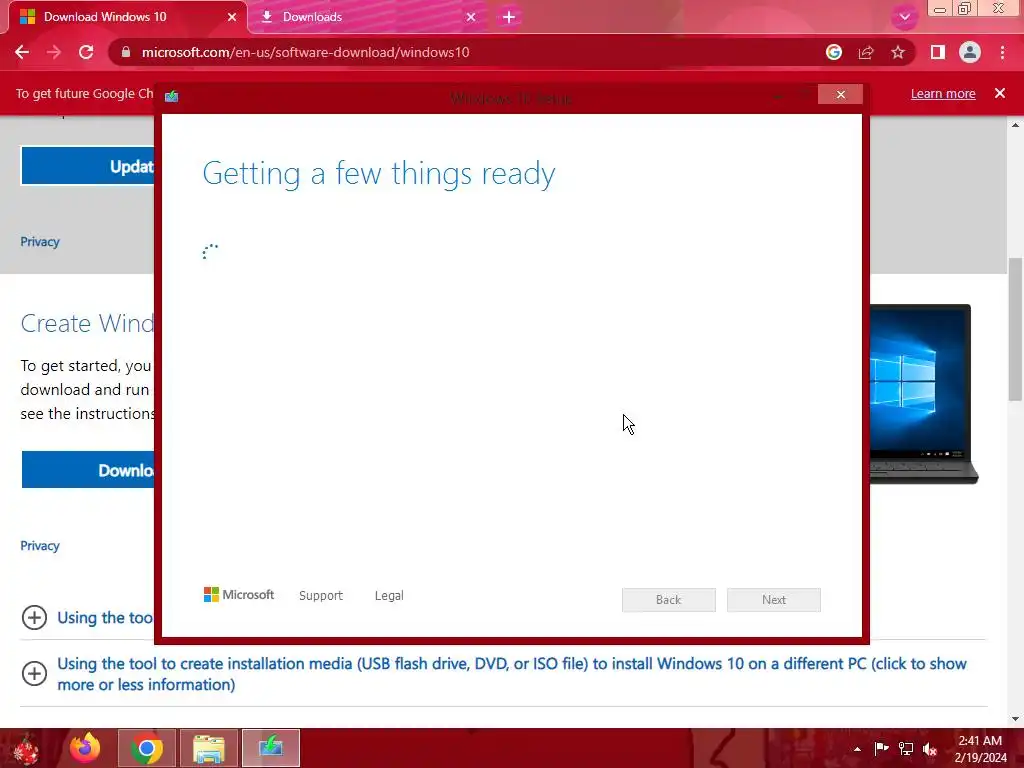Viewport: 1024px width, 768px height.
Task: Click the Microsoft logo in setup dialog
Action: 239,595
